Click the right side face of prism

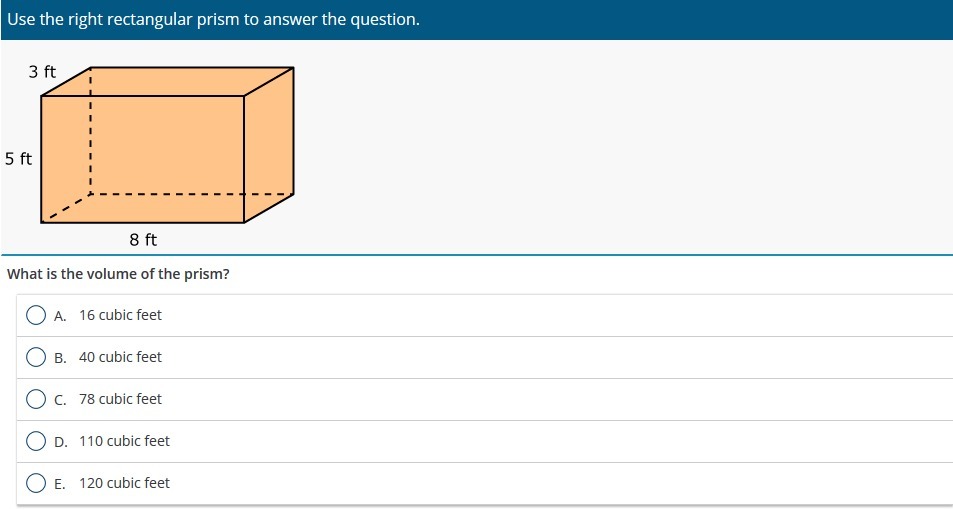tap(269, 145)
